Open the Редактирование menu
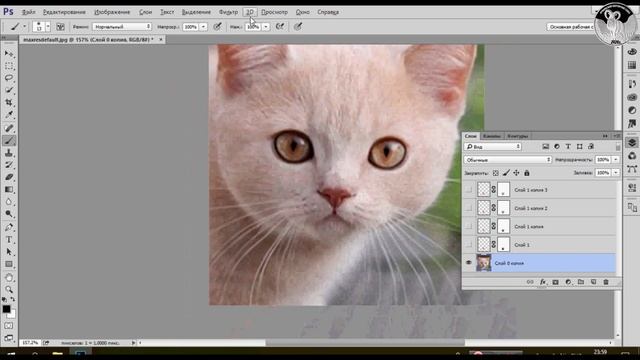 tap(64, 12)
